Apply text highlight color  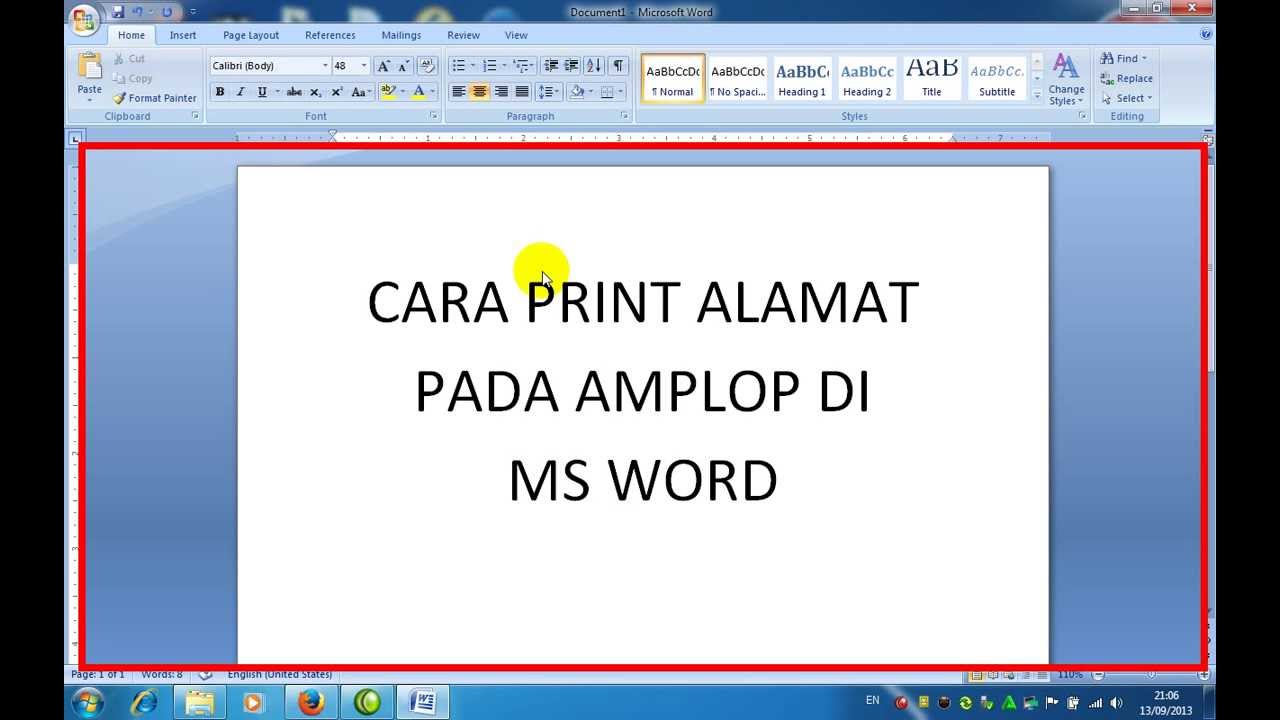[388, 92]
